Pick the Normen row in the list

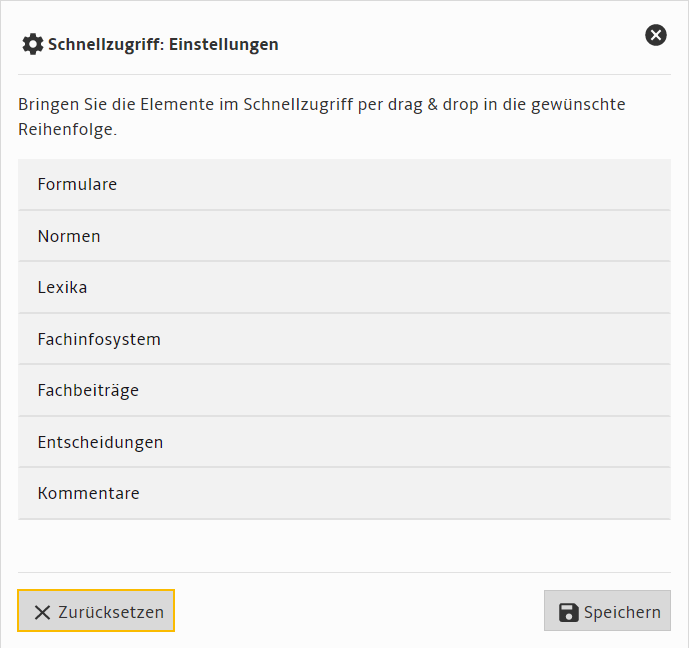(344, 236)
